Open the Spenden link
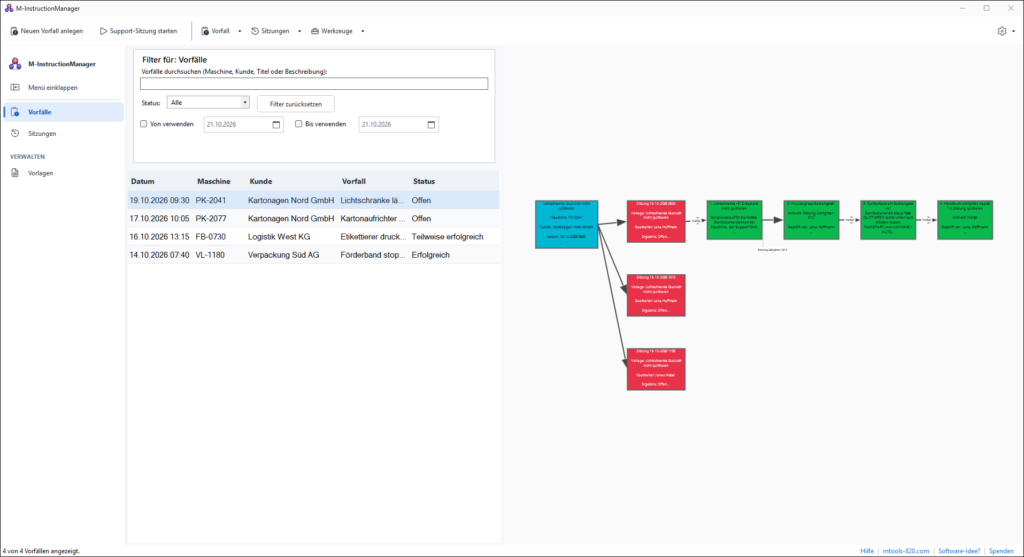This screenshot has height=557, width=1024. pos(1001,551)
